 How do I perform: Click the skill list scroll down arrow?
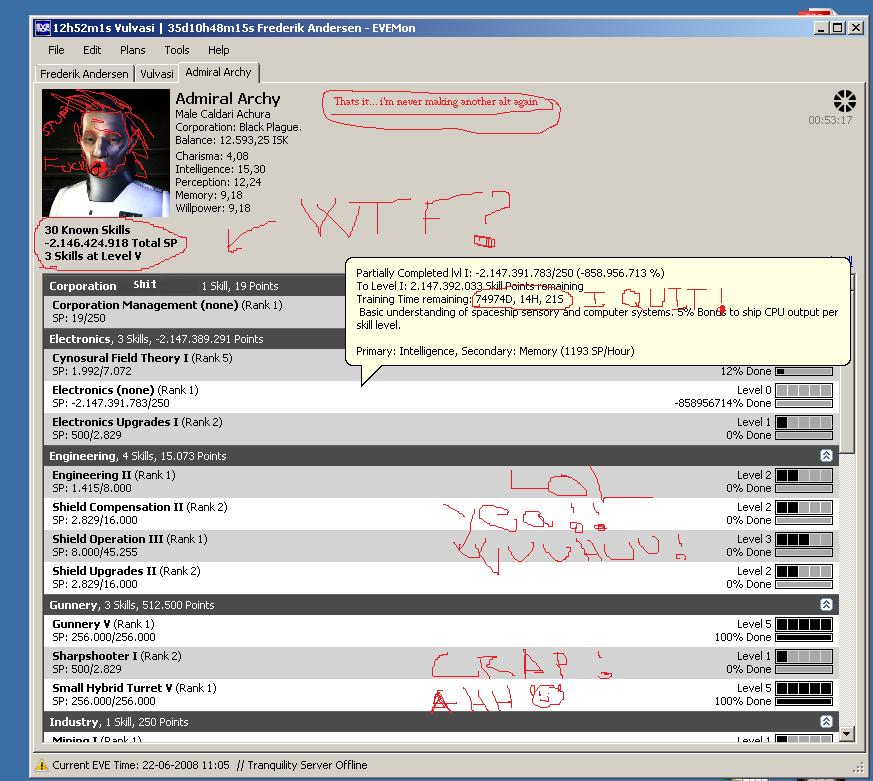pos(846,734)
